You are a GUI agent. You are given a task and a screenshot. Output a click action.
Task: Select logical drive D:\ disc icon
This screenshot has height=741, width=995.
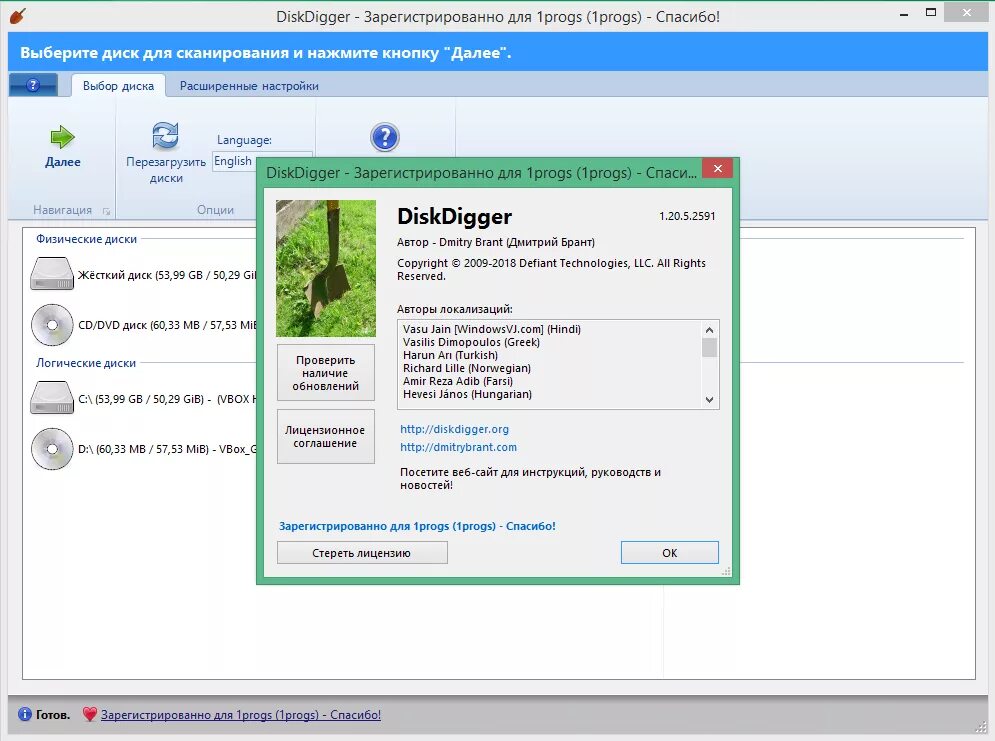pyautogui.click(x=52, y=449)
